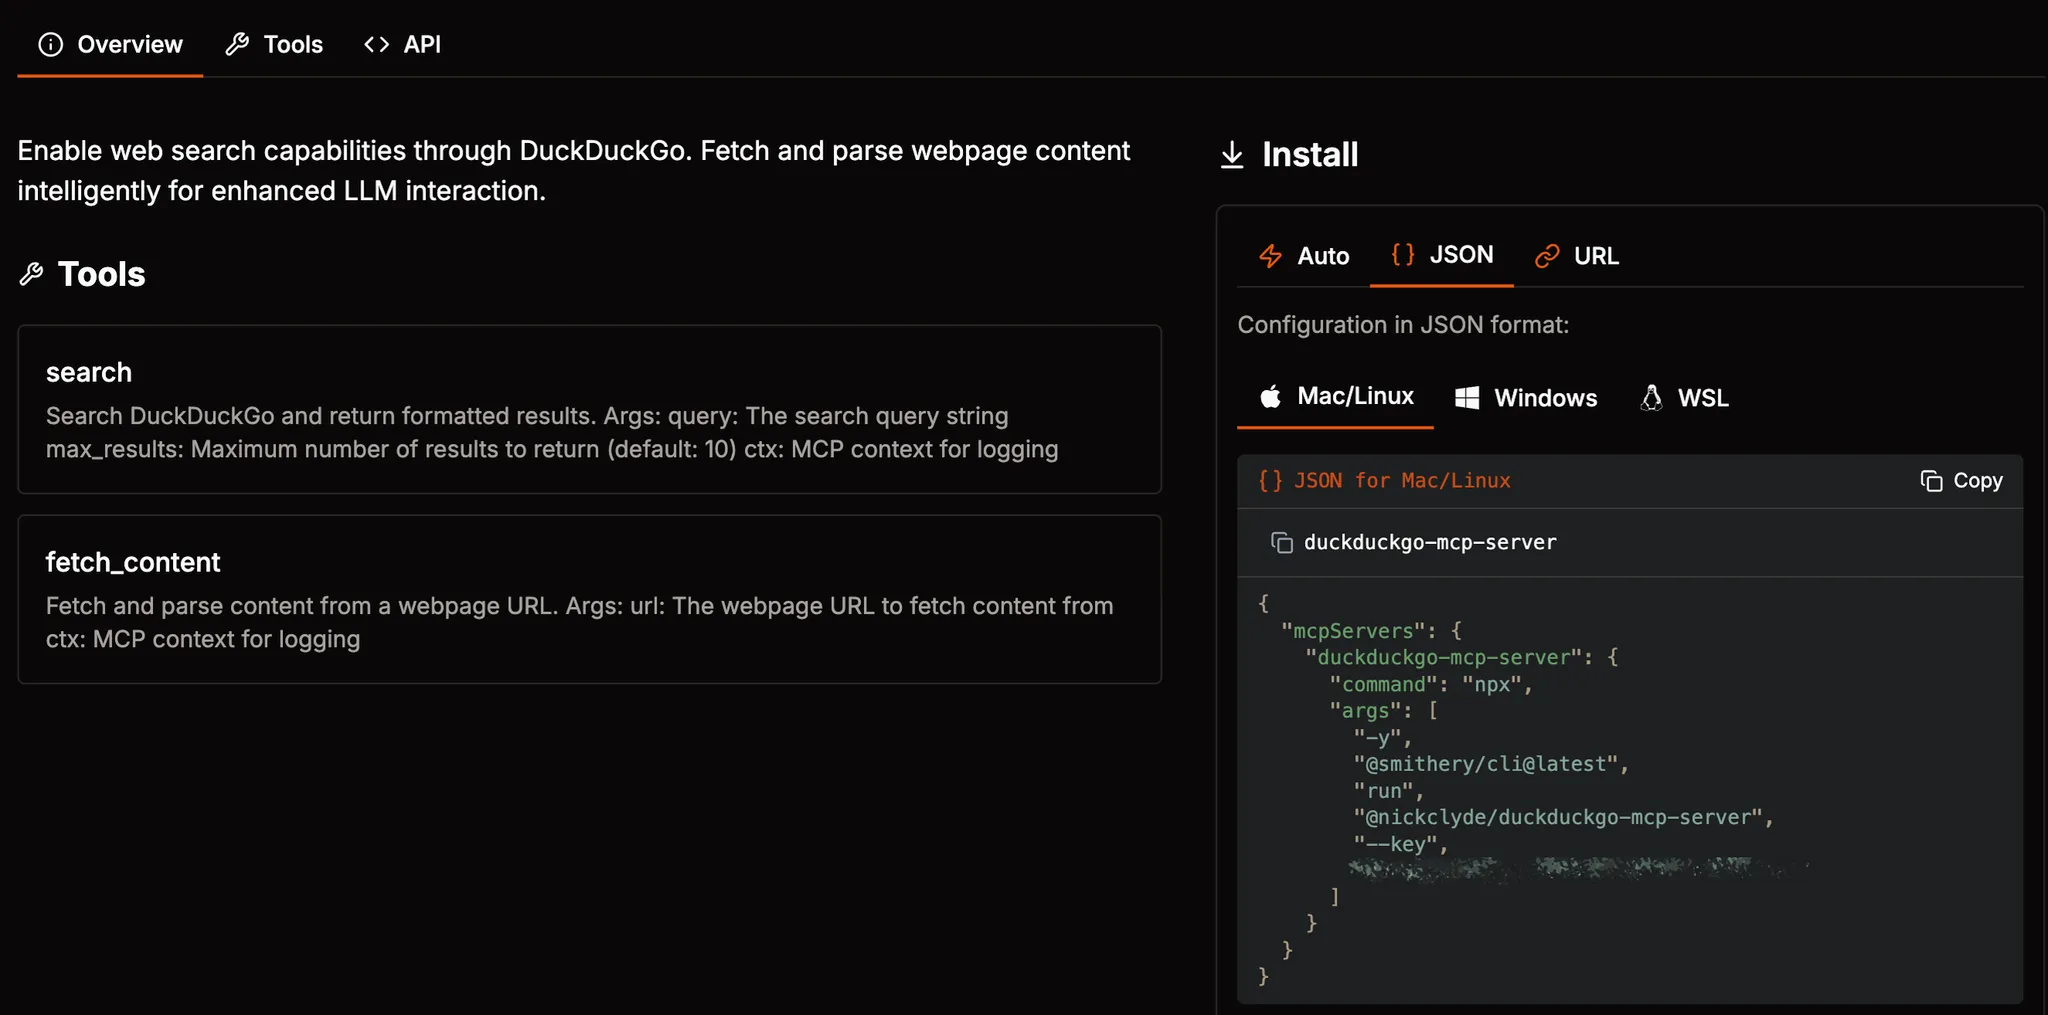Click 'Configuration in JSON format:' text
The image size is (2048, 1015).
coord(1403,325)
